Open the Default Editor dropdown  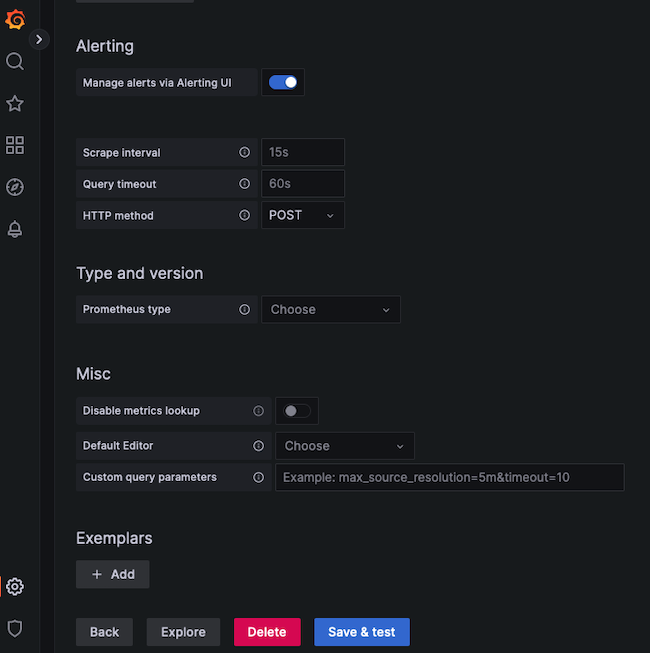[x=344, y=446]
